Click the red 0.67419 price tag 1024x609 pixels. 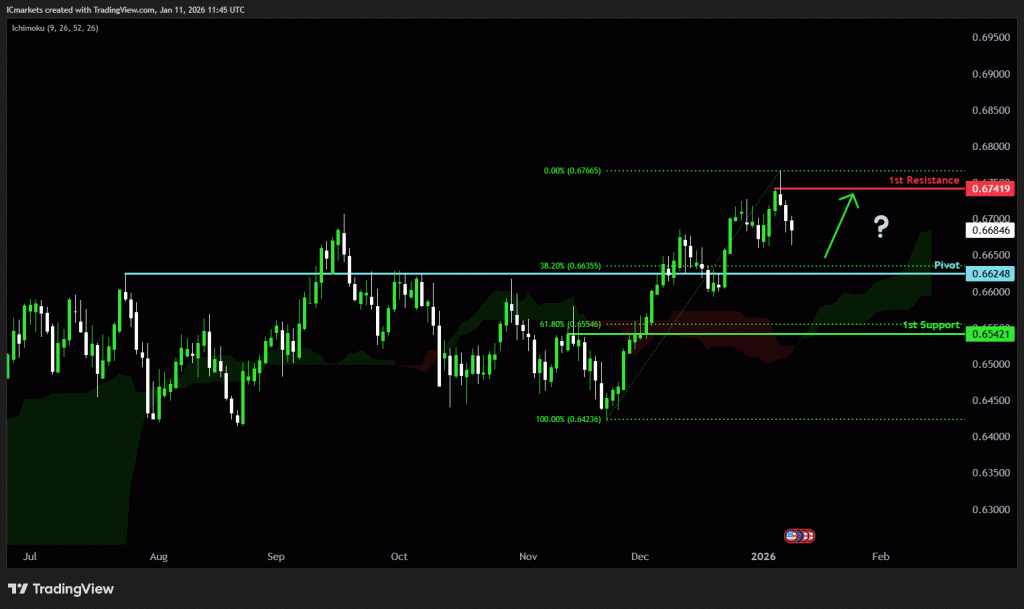point(991,188)
